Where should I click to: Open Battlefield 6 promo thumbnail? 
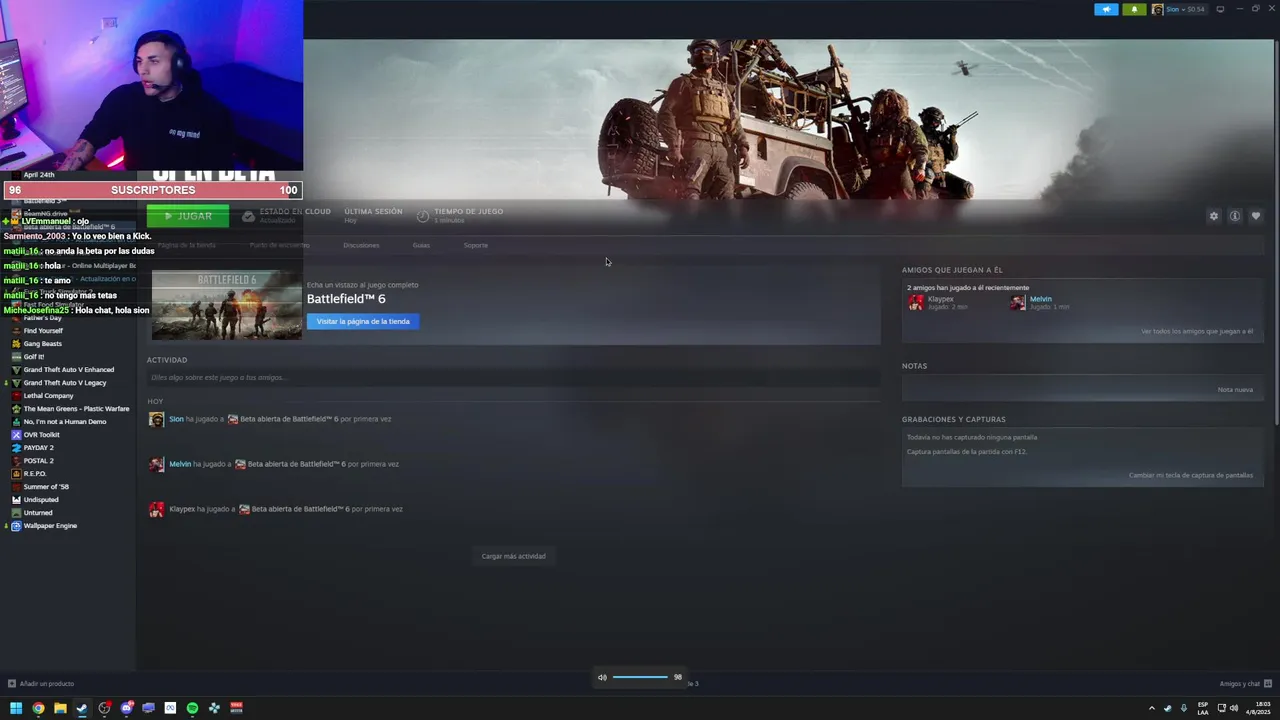coord(226,305)
